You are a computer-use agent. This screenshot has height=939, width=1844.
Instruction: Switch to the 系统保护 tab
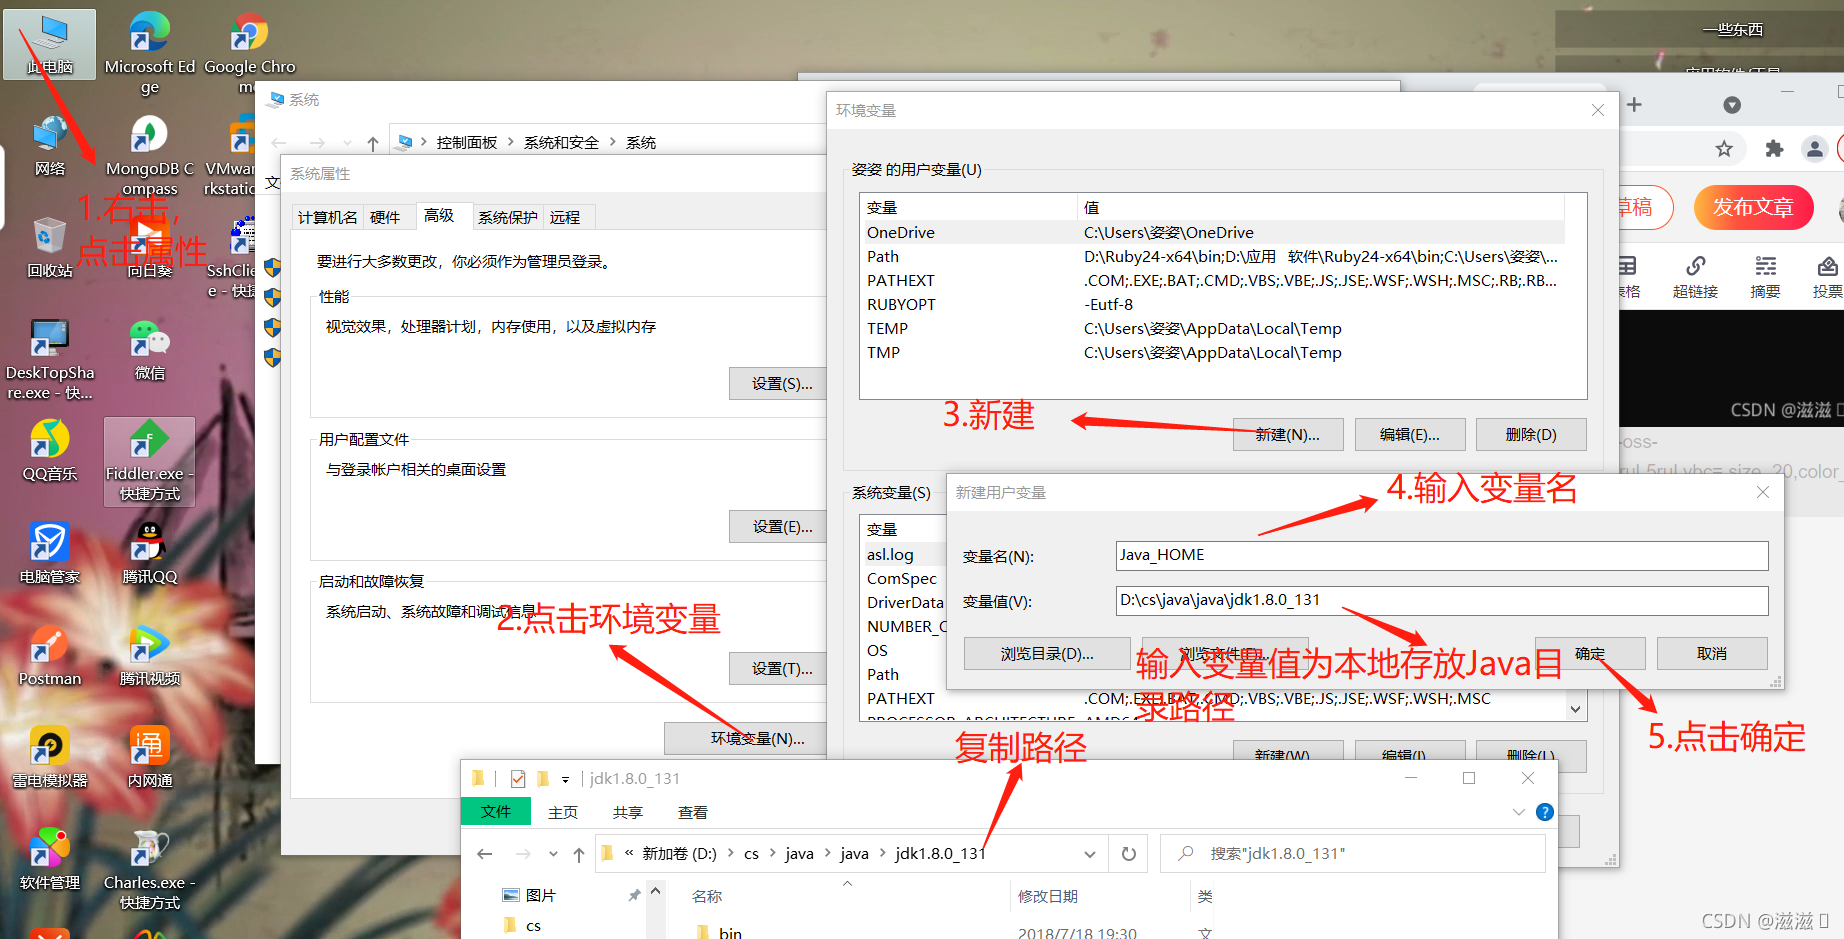click(x=507, y=217)
